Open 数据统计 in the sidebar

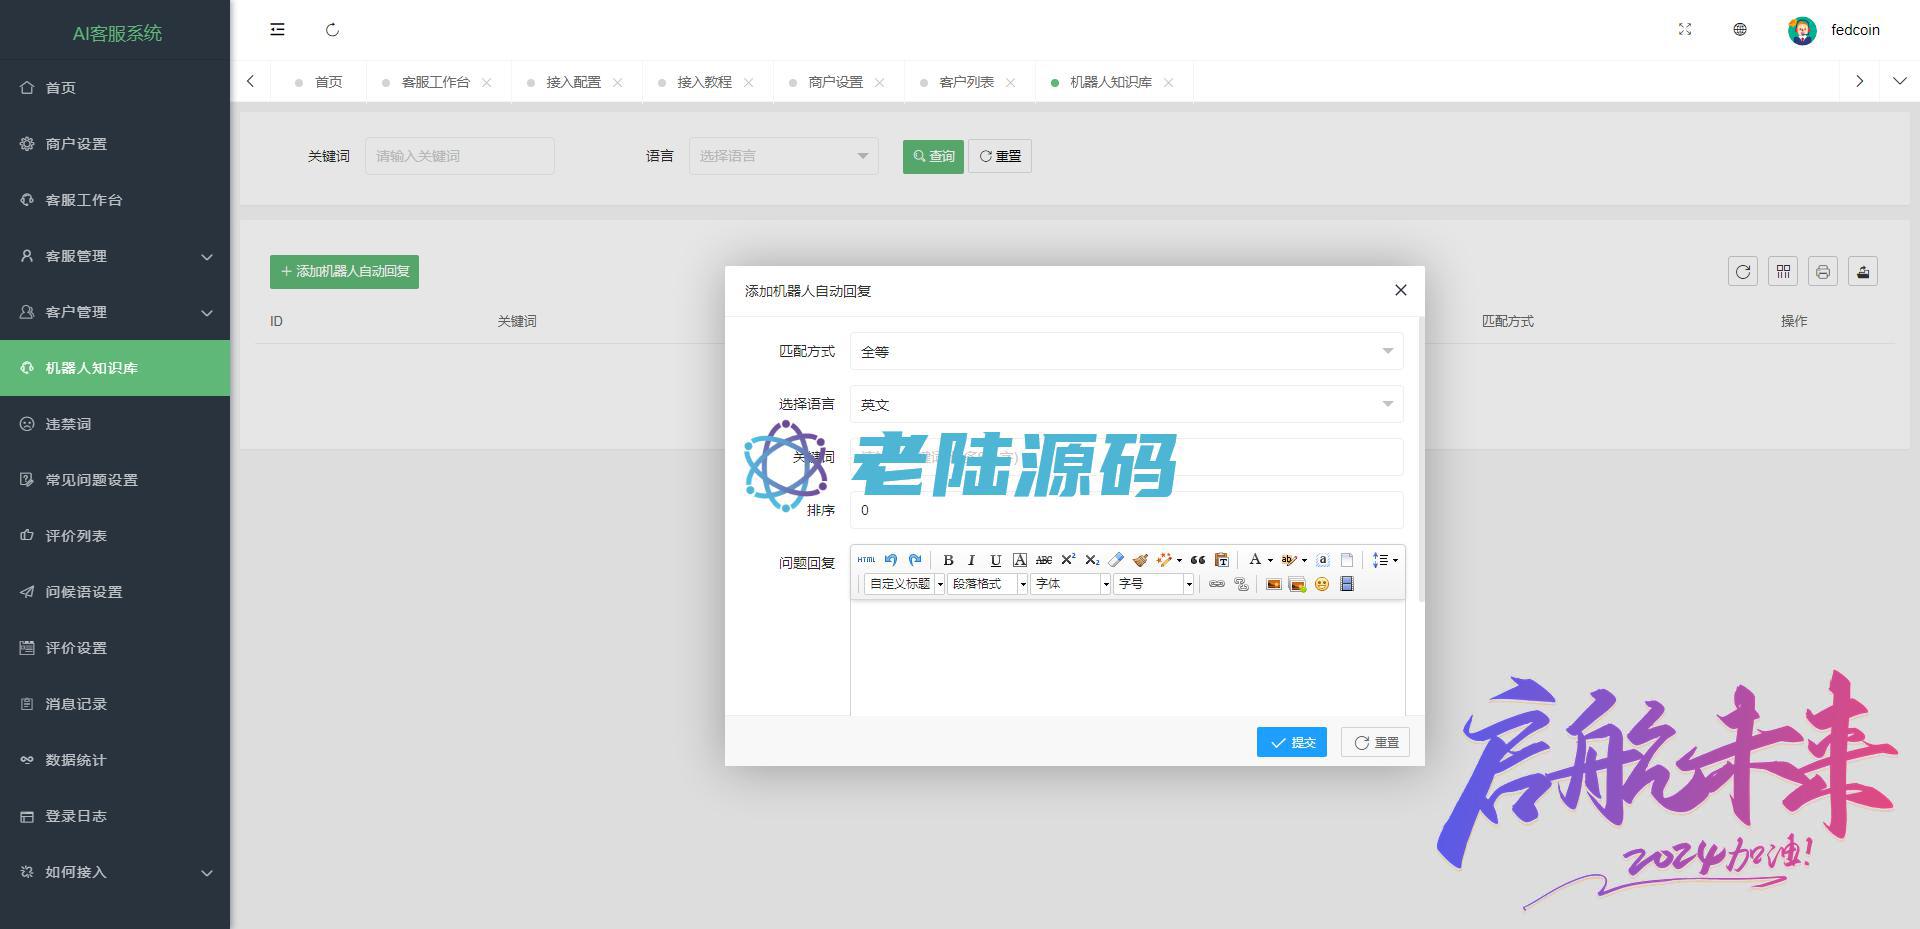click(x=115, y=760)
